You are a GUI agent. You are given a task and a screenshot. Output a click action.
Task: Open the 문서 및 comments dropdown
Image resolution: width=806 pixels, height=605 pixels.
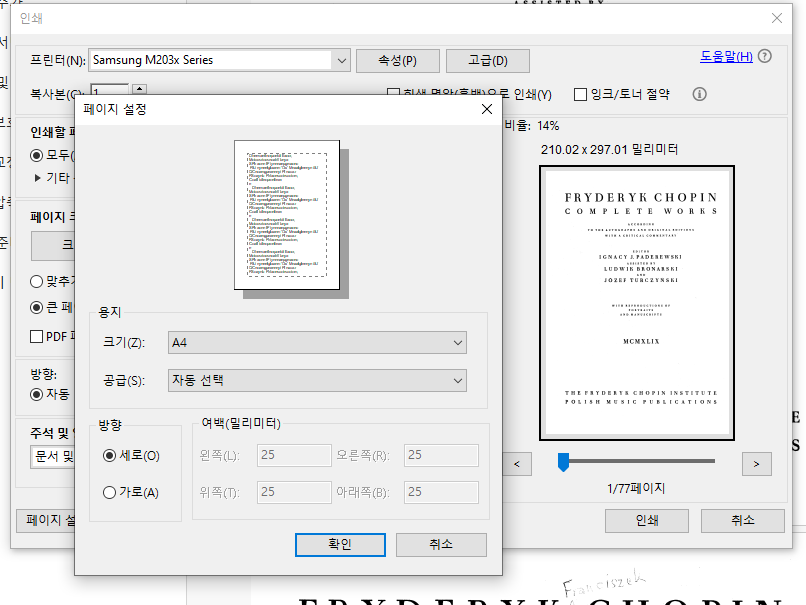(52, 456)
